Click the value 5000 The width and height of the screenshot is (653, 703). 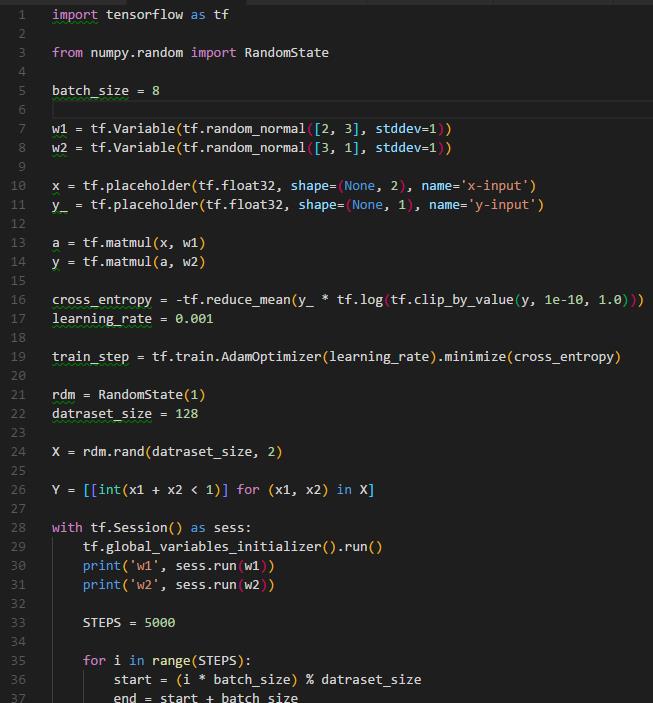(160, 623)
